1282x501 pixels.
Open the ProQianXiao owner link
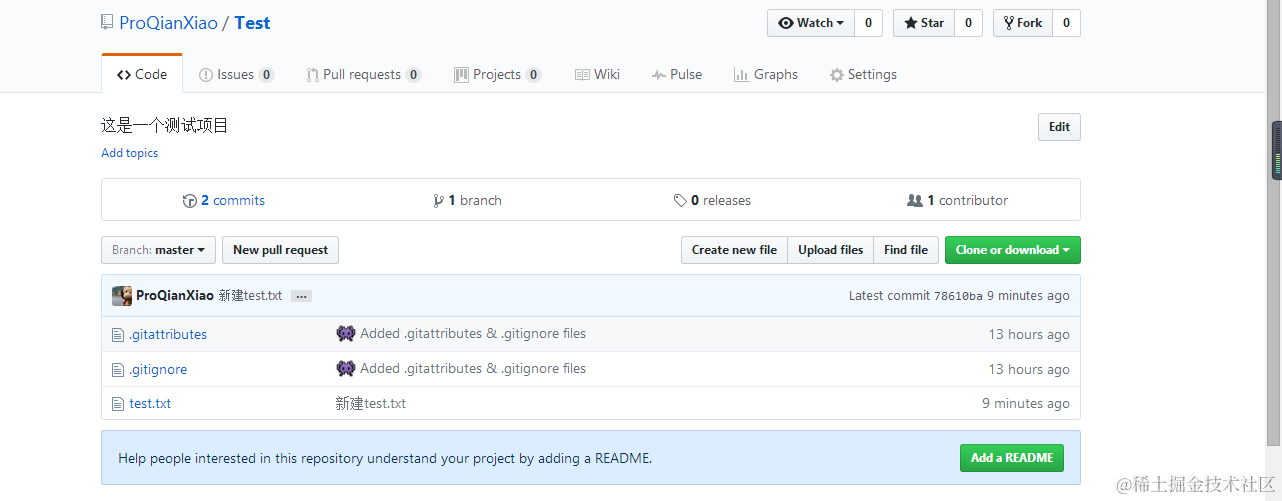(x=168, y=23)
